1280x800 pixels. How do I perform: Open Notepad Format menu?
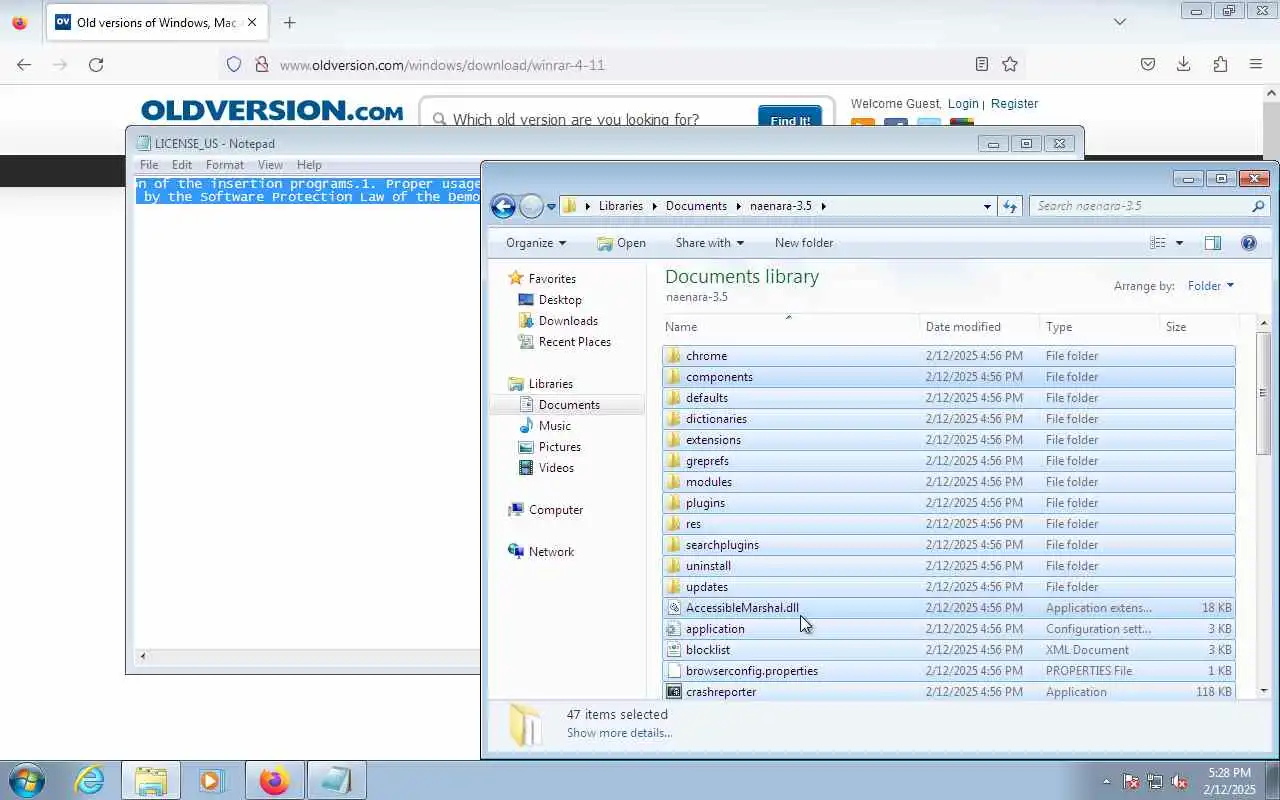tap(224, 165)
